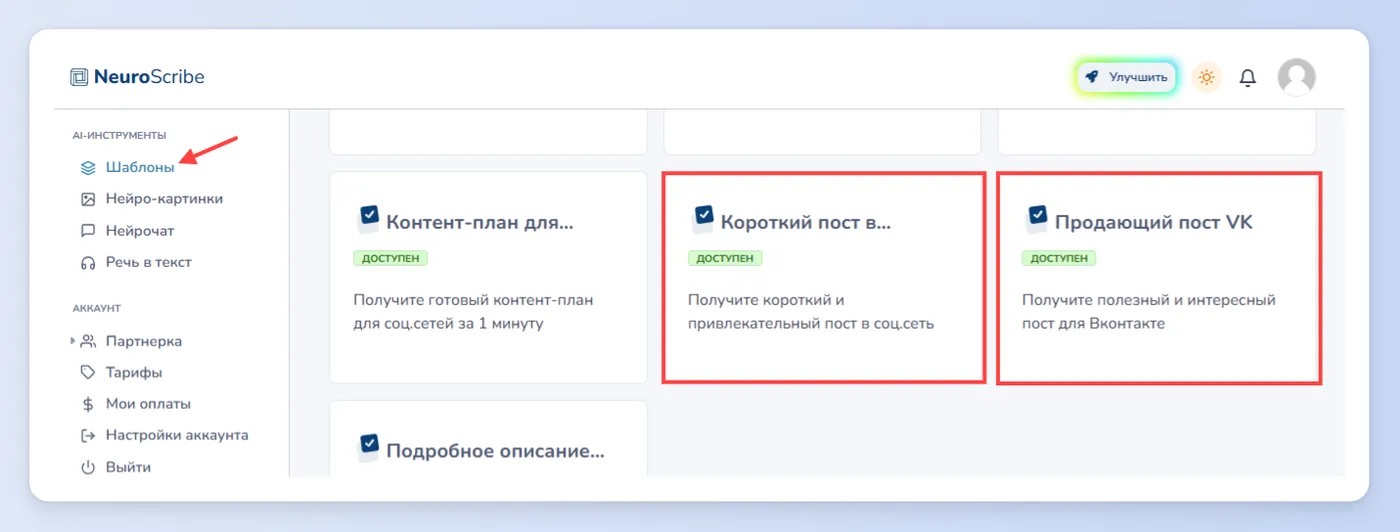1400x532 pixels.
Task: Click the AI-ИНСТРУМЕНТЫ section heading
Action: (x=119, y=135)
